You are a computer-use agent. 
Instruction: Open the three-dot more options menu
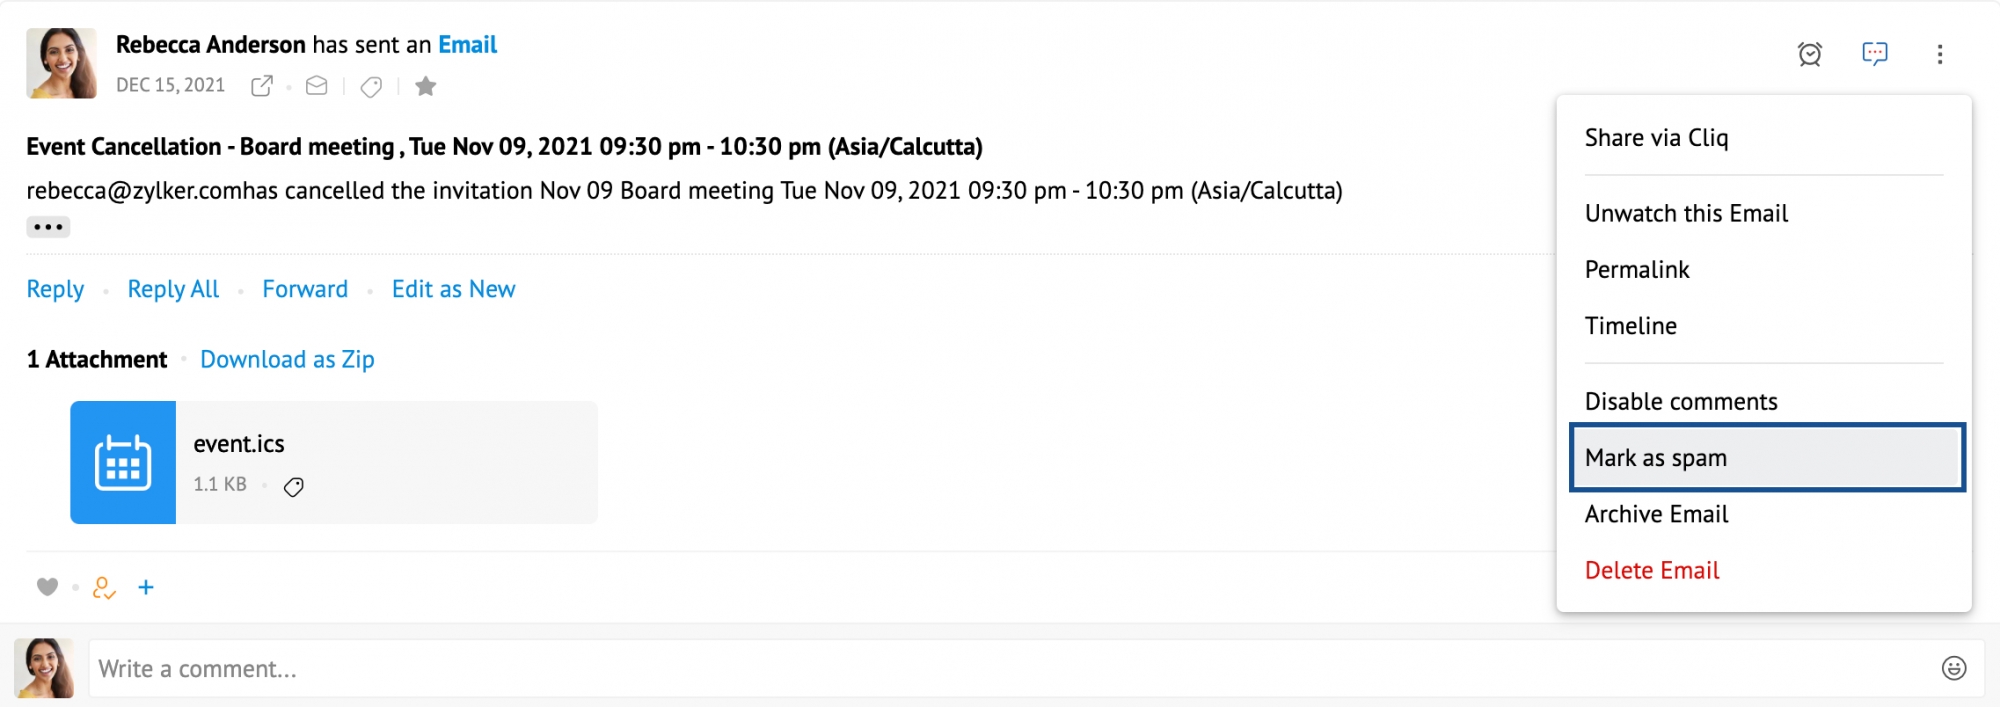coord(1940,54)
